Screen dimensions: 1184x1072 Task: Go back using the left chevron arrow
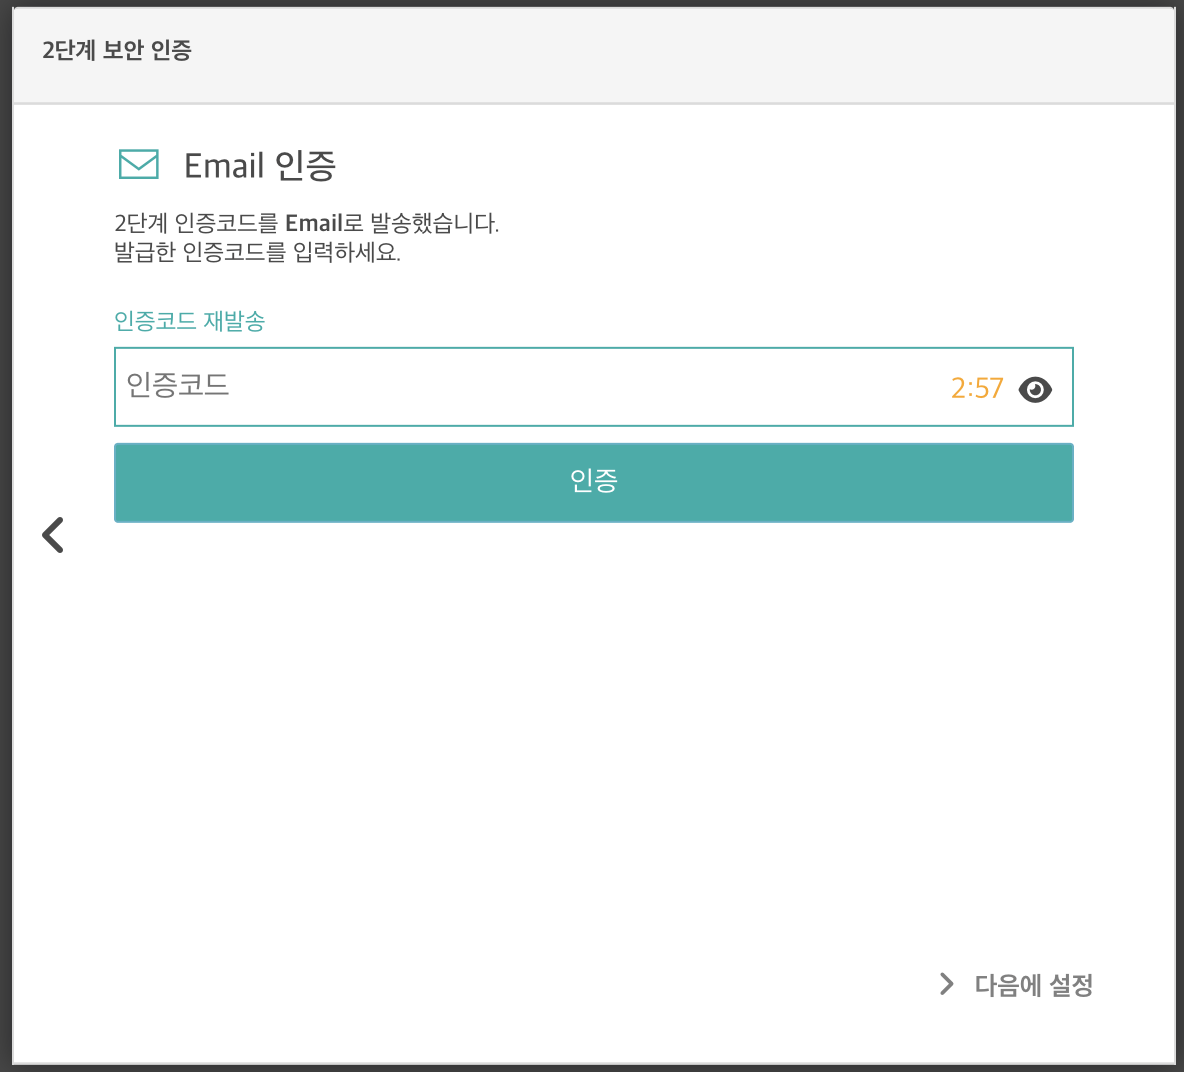coord(53,535)
